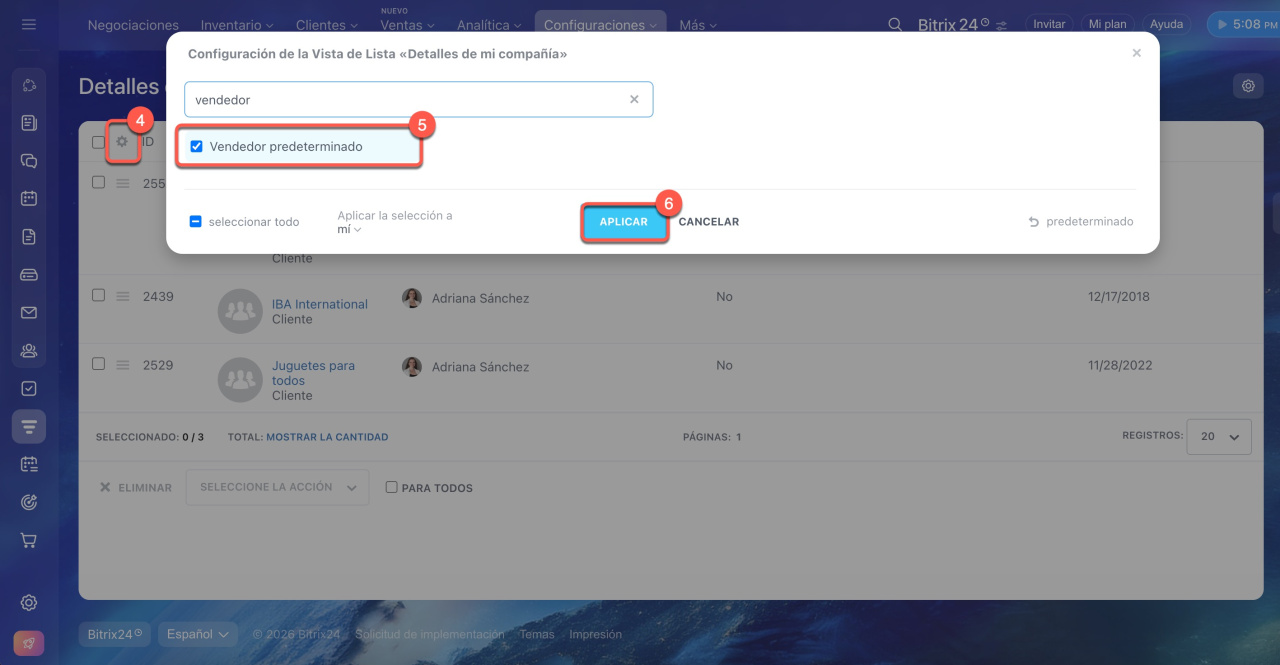
Task: Open the Español language dropdown
Action: point(197,634)
